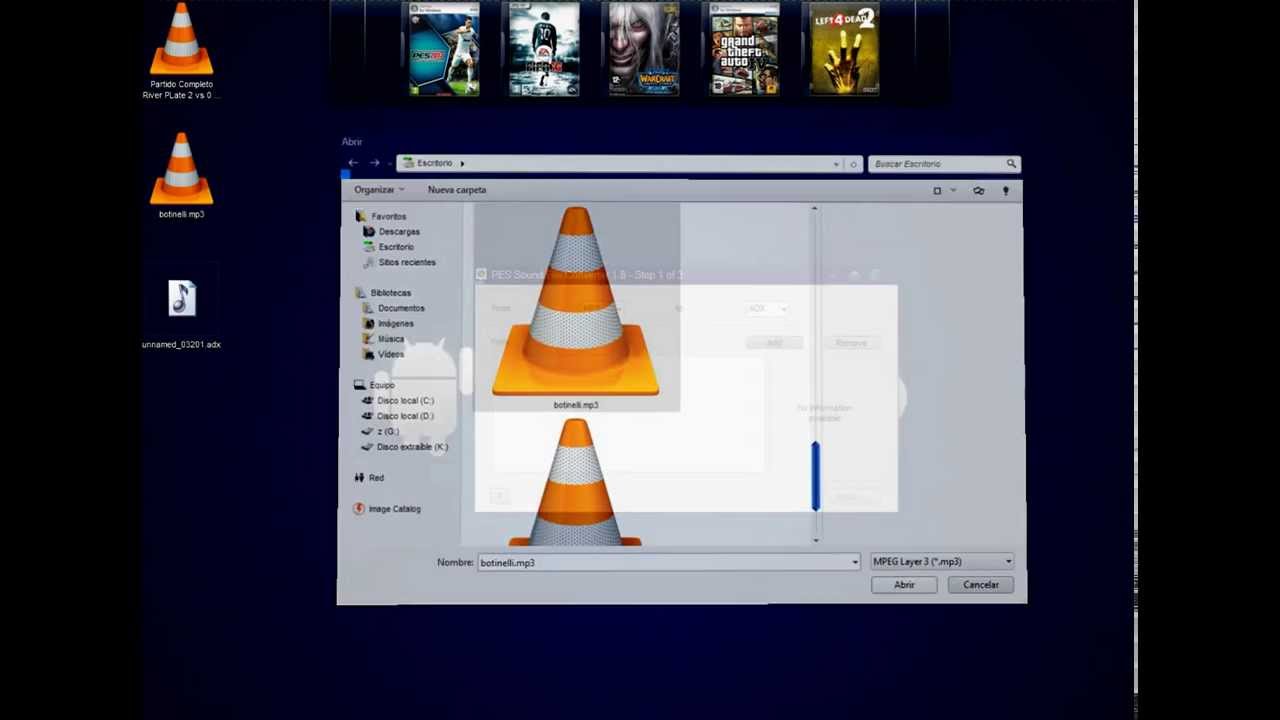Screen dimensions: 1280x720
Task: Open the PES 2013 game dock icon
Action: point(445,50)
